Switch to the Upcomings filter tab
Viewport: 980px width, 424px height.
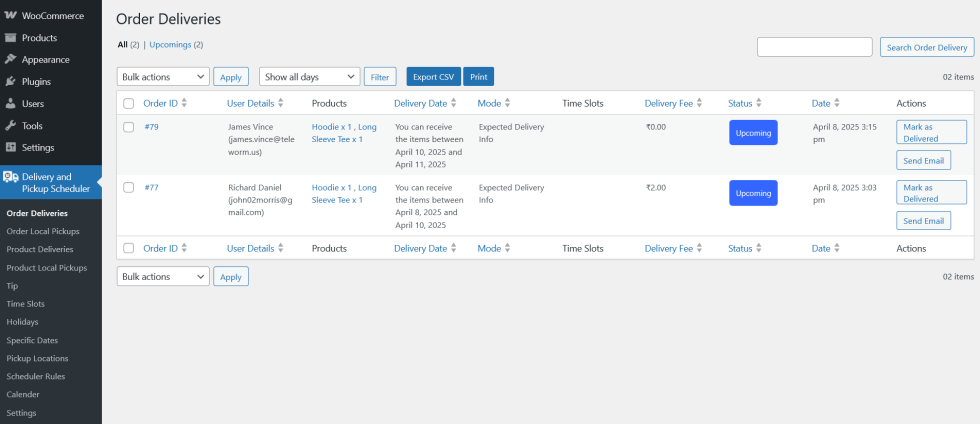(176, 45)
